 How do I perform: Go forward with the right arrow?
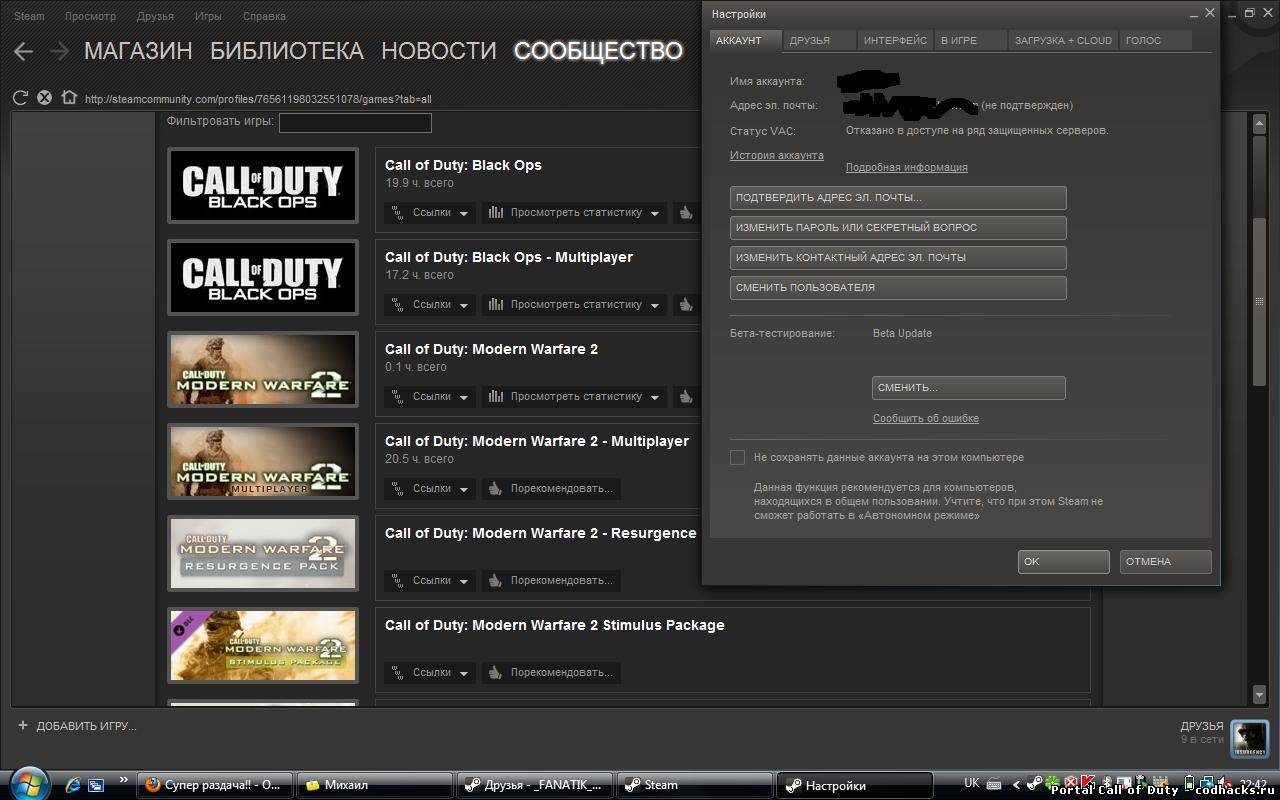(59, 51)
